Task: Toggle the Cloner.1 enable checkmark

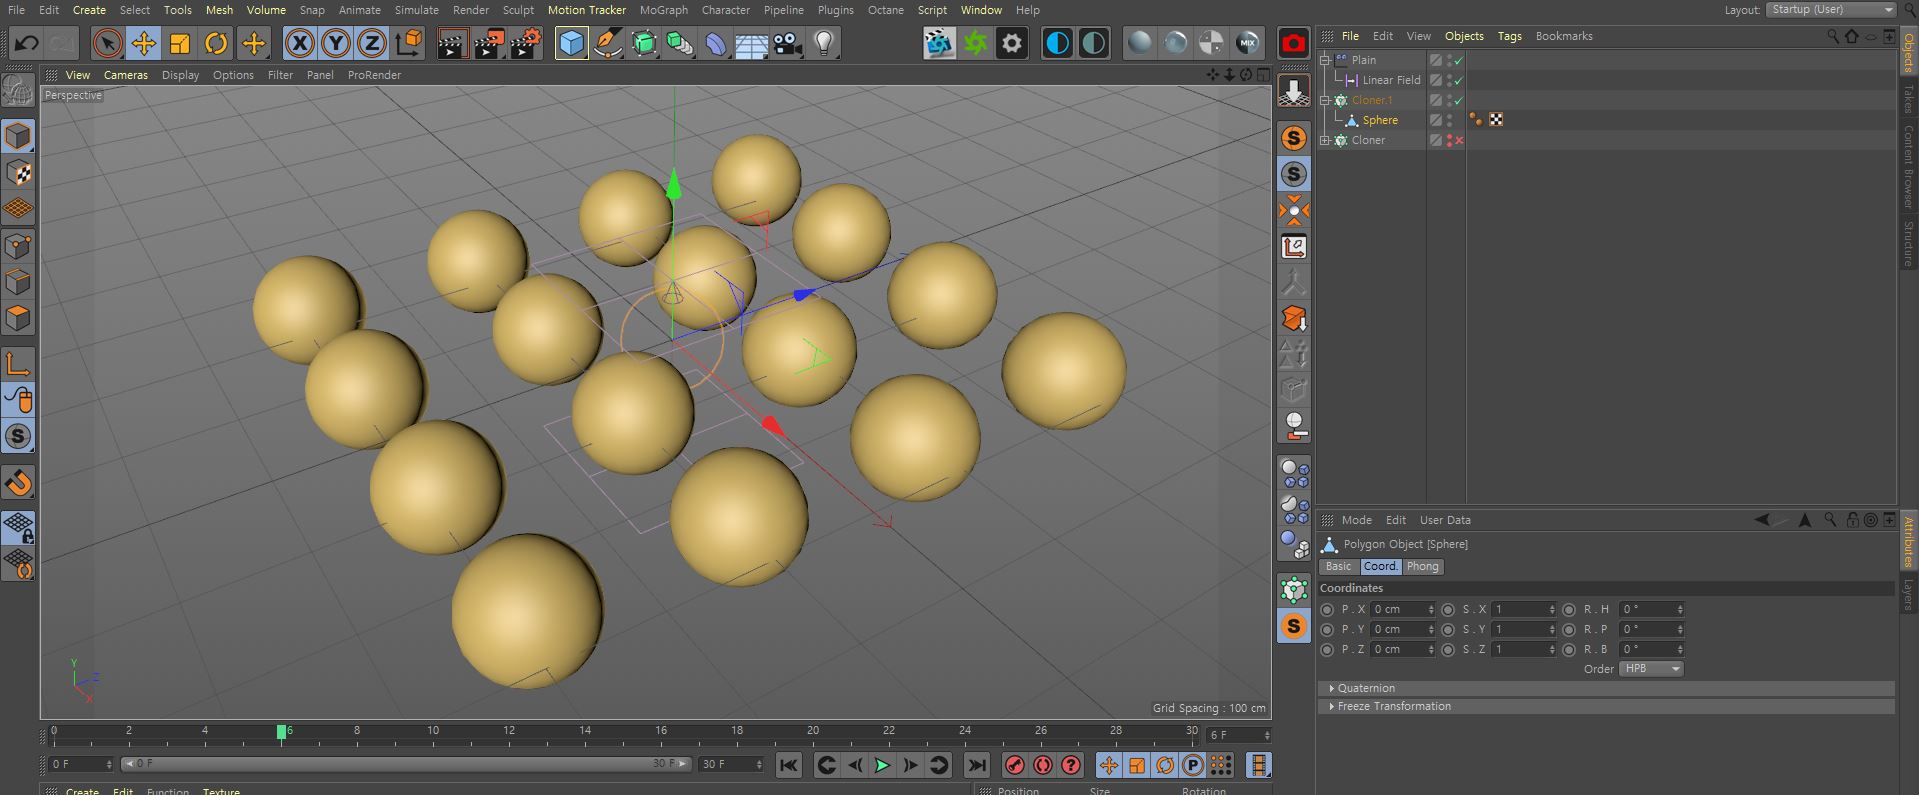Action: click(1459, 100)
